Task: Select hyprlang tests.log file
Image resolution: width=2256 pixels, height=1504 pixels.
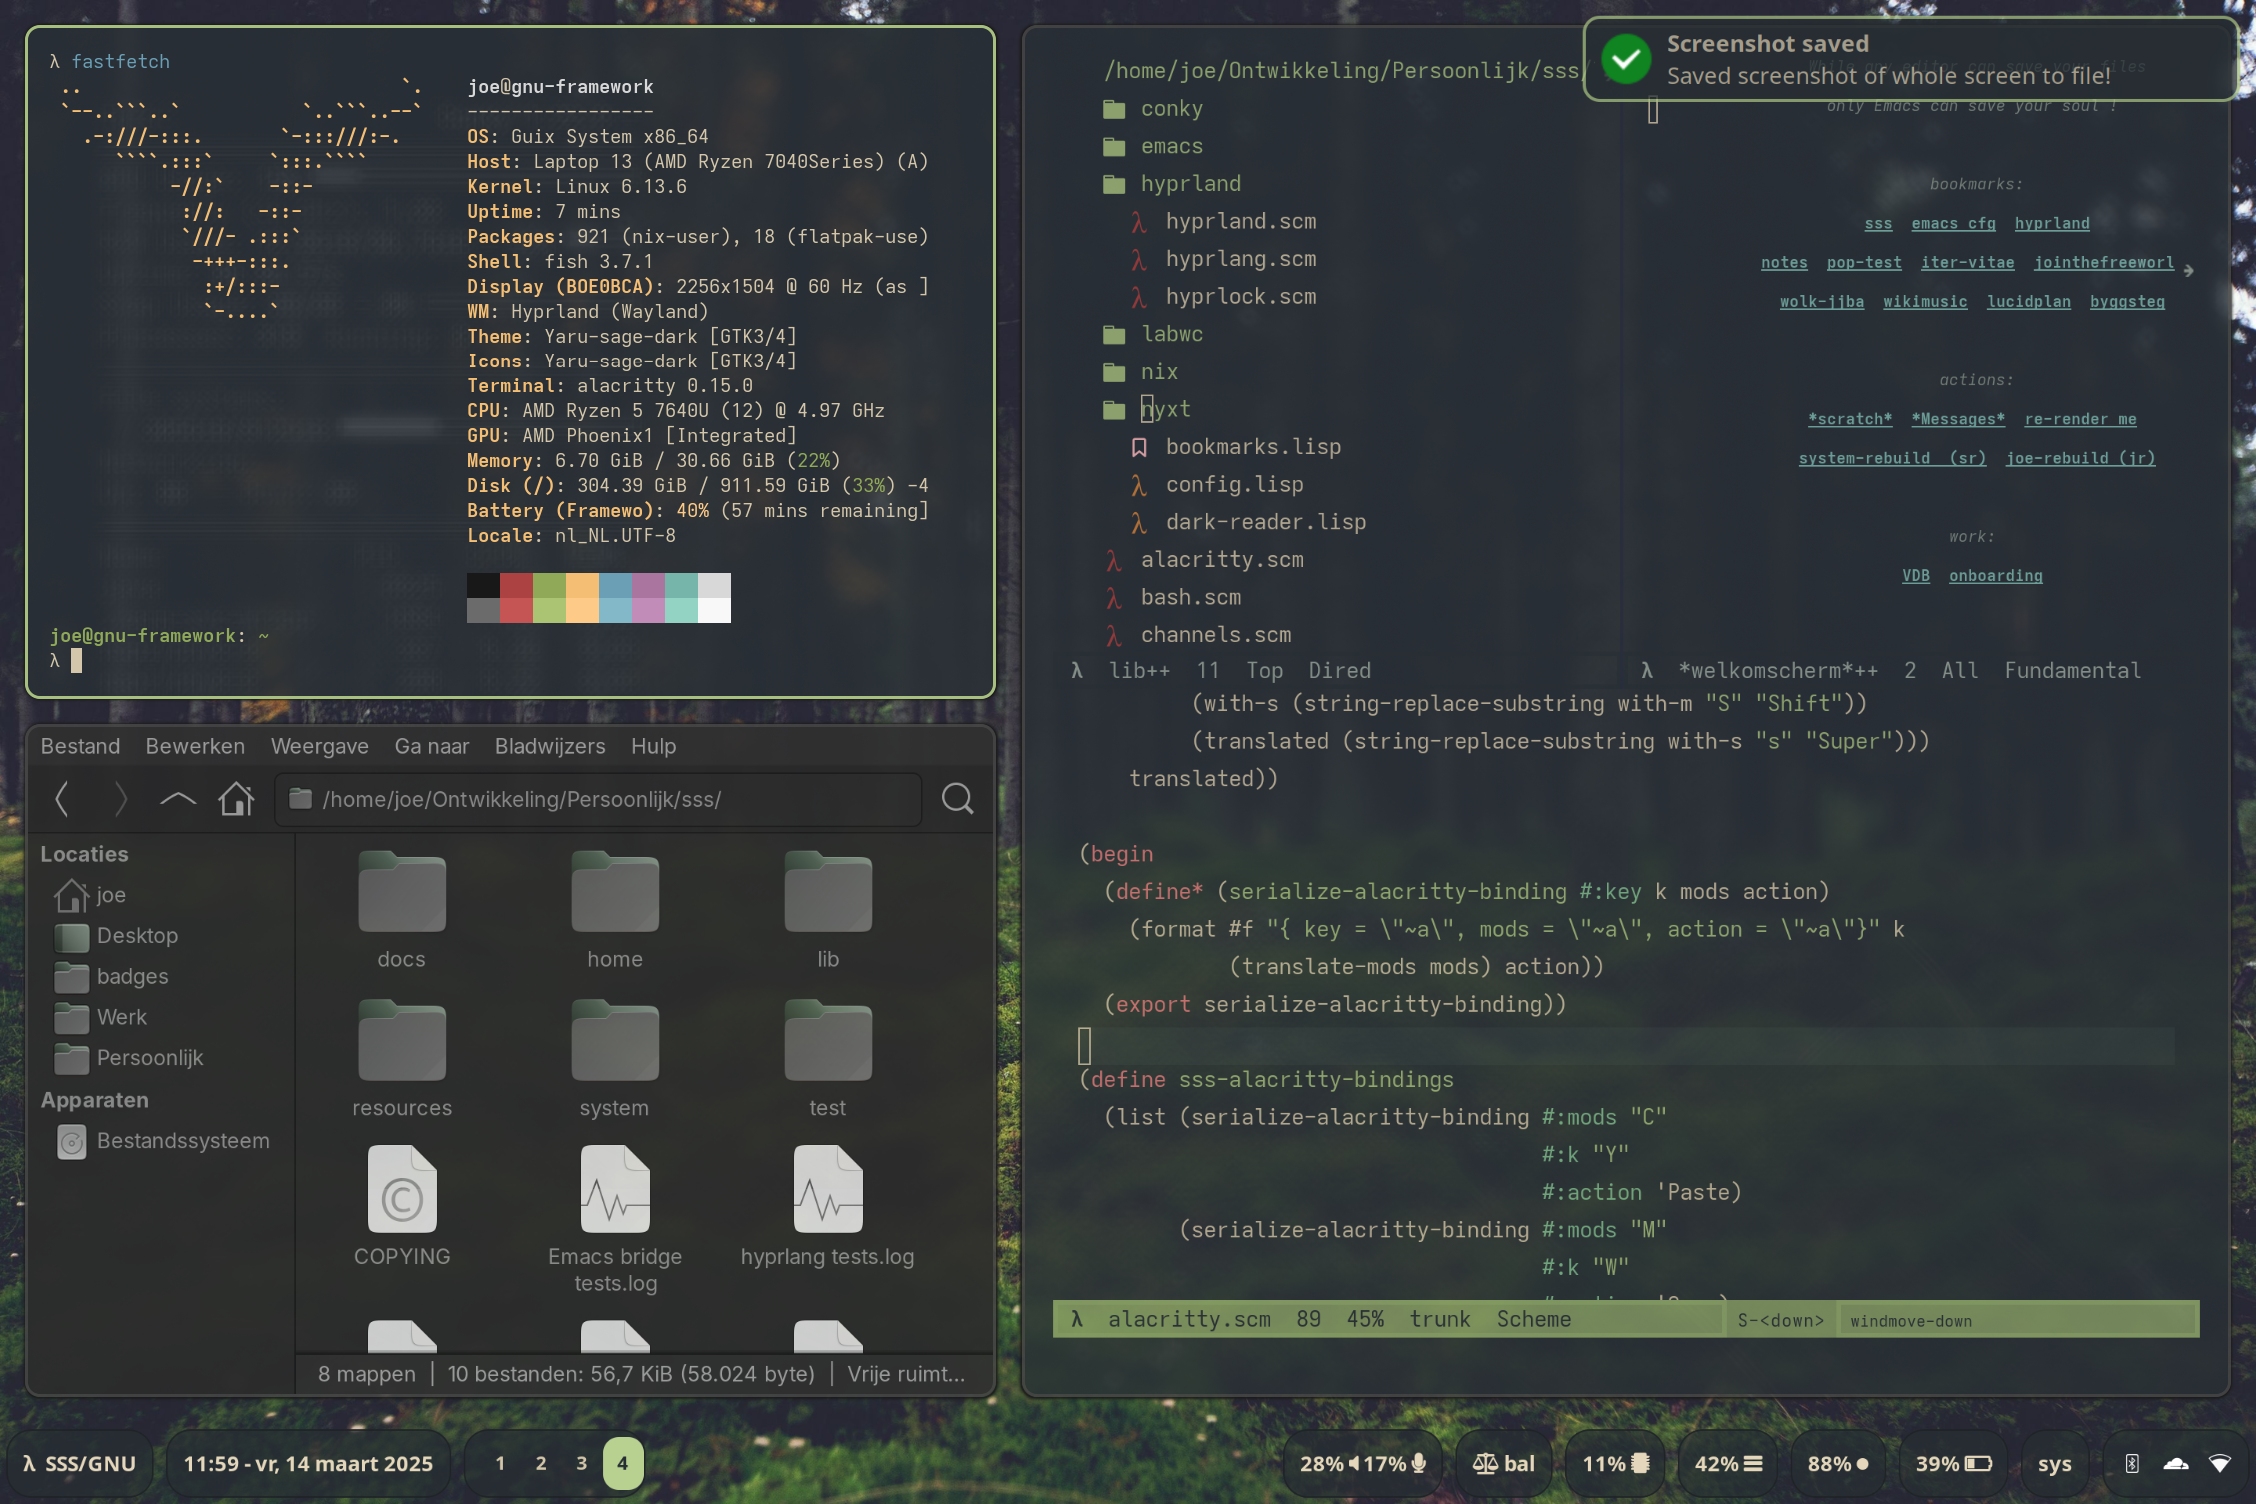Action: point(828,1207)
